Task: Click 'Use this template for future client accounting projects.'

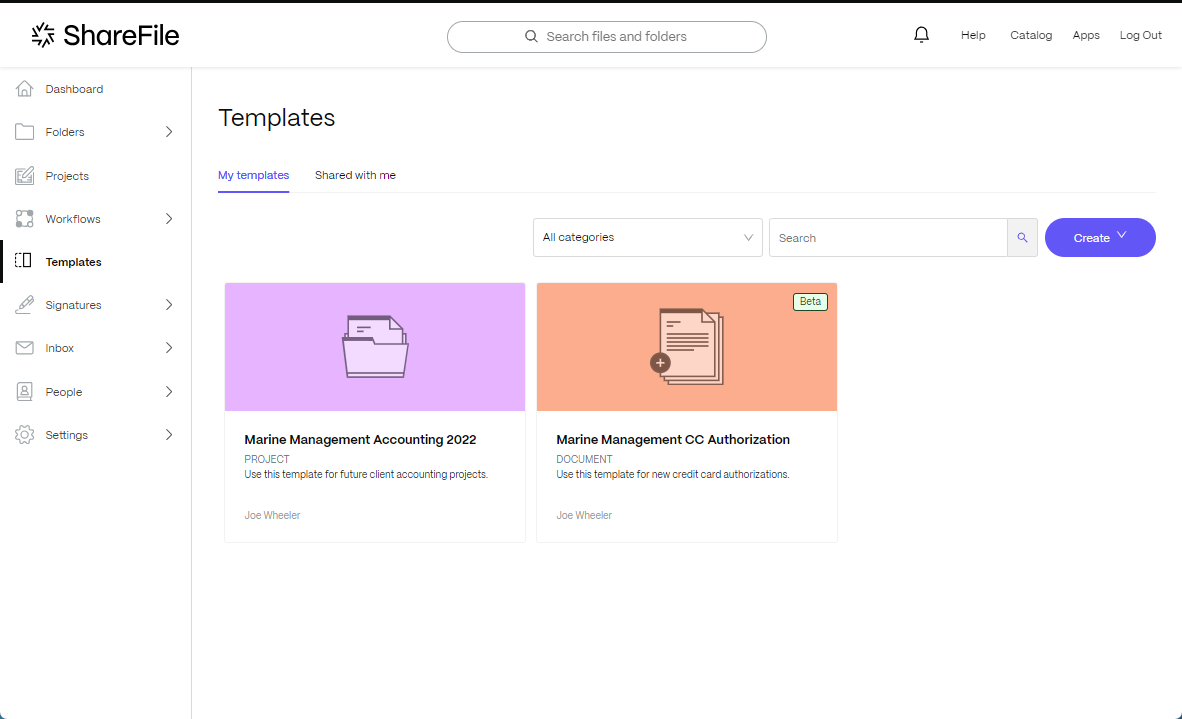Action: 366,475
